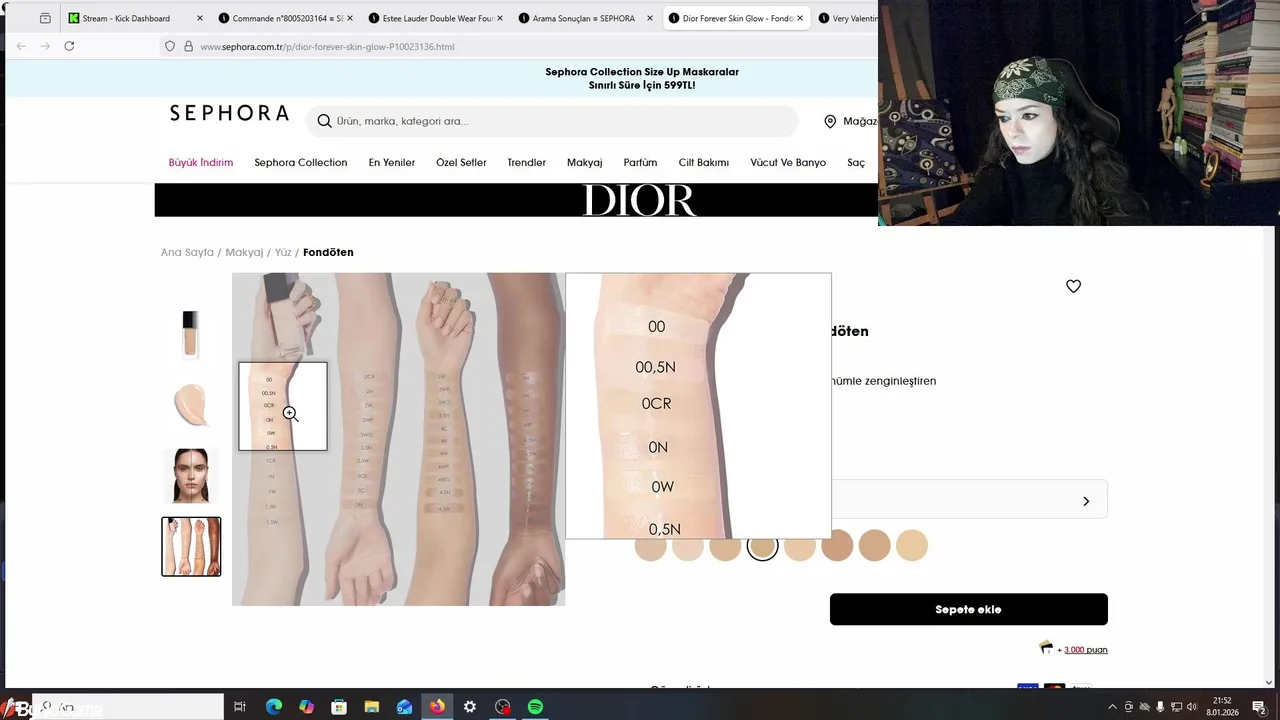Open the Vücut Ve Banyo menu
The image size is (1280, 720).
788,162
